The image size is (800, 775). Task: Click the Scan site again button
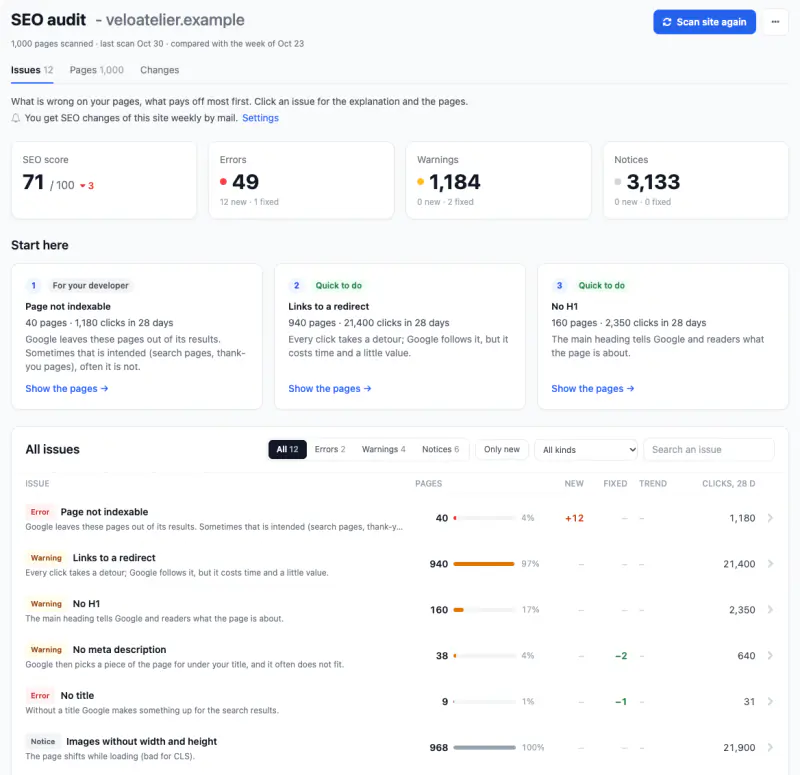click(704, 22)
